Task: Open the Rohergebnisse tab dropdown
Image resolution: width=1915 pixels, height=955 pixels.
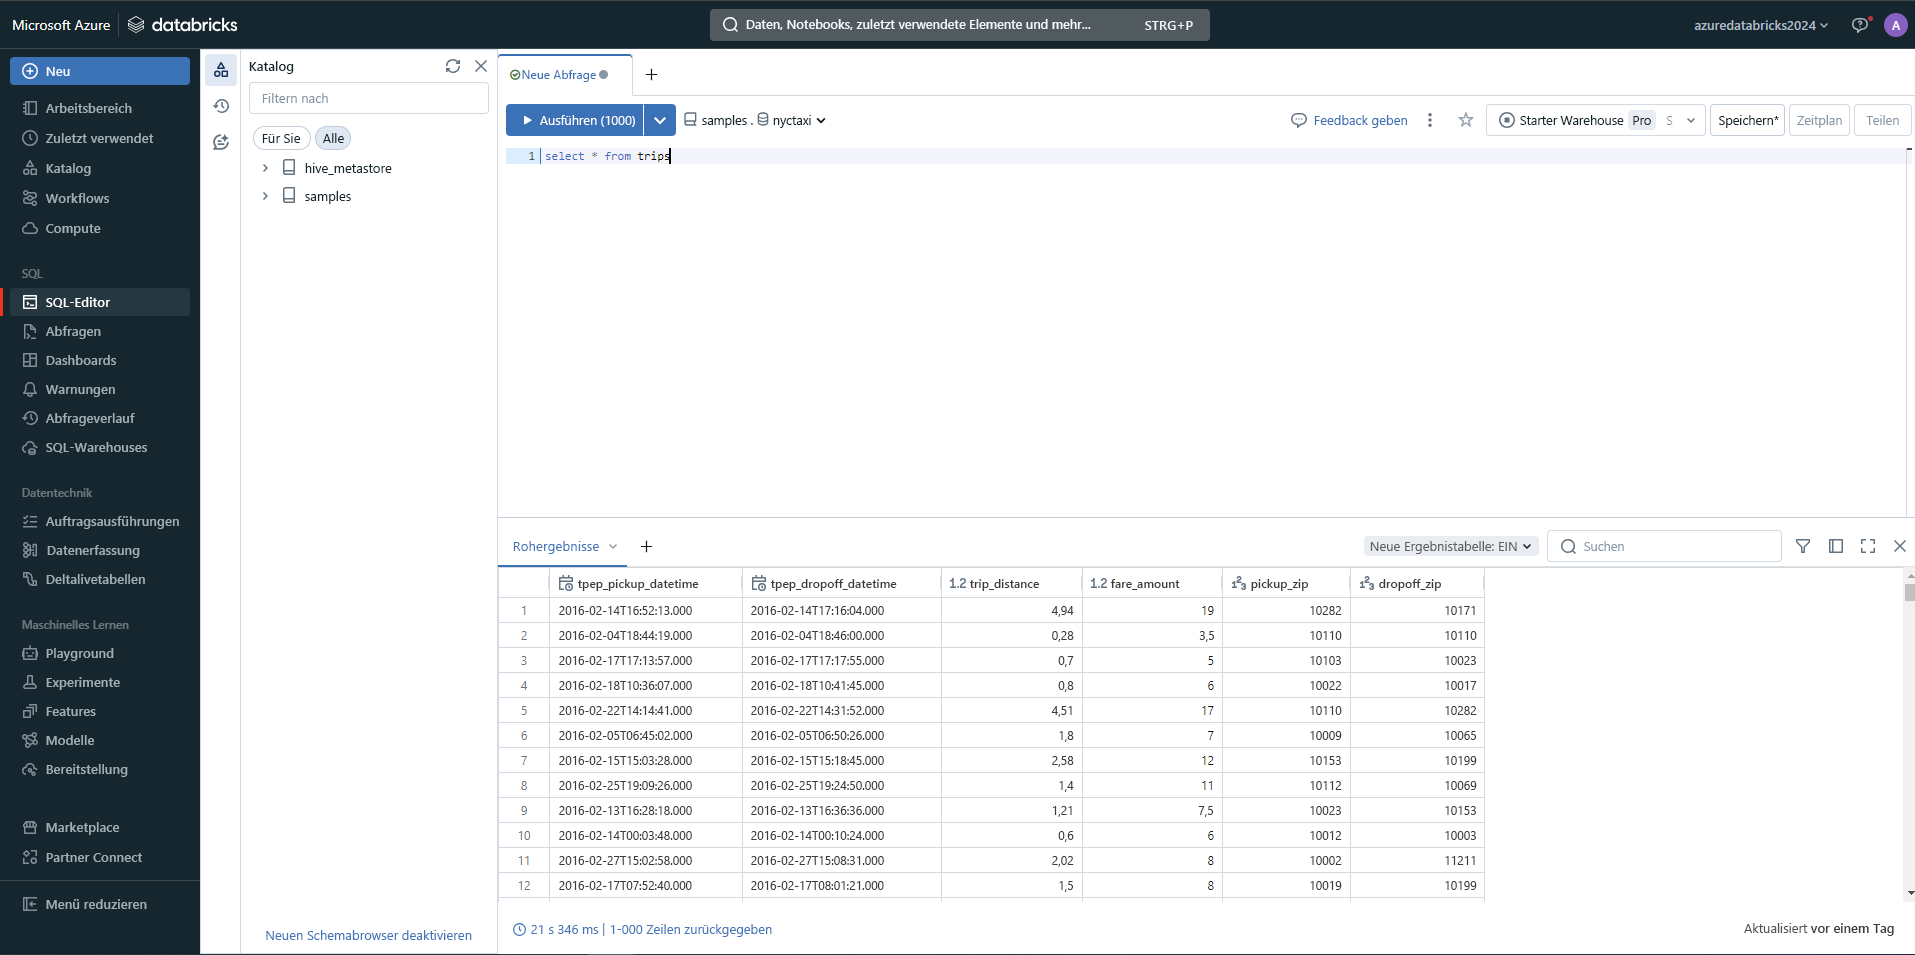Action: [x=613, y=546]
